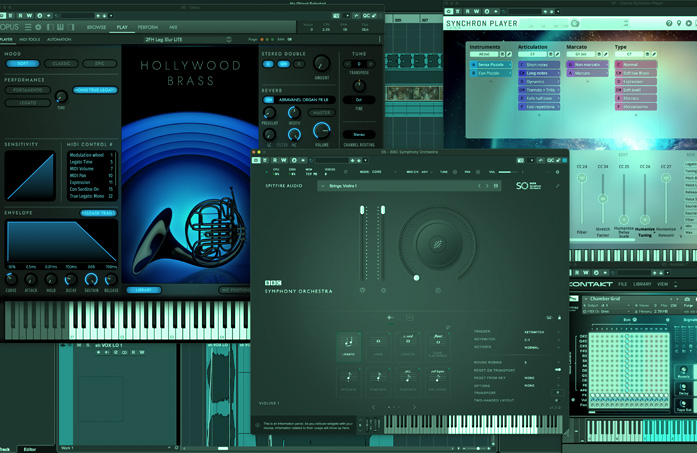Show the Opus keyboard panel icon
The height and width of the screenshot is (453, 697).
pyautogui.click(x=60, y=27)
